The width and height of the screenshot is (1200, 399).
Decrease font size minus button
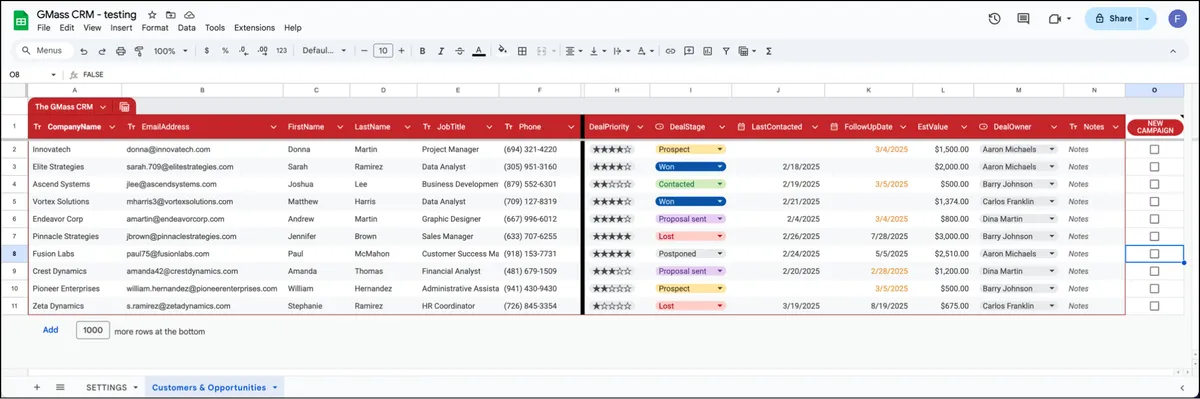point(365,51)
